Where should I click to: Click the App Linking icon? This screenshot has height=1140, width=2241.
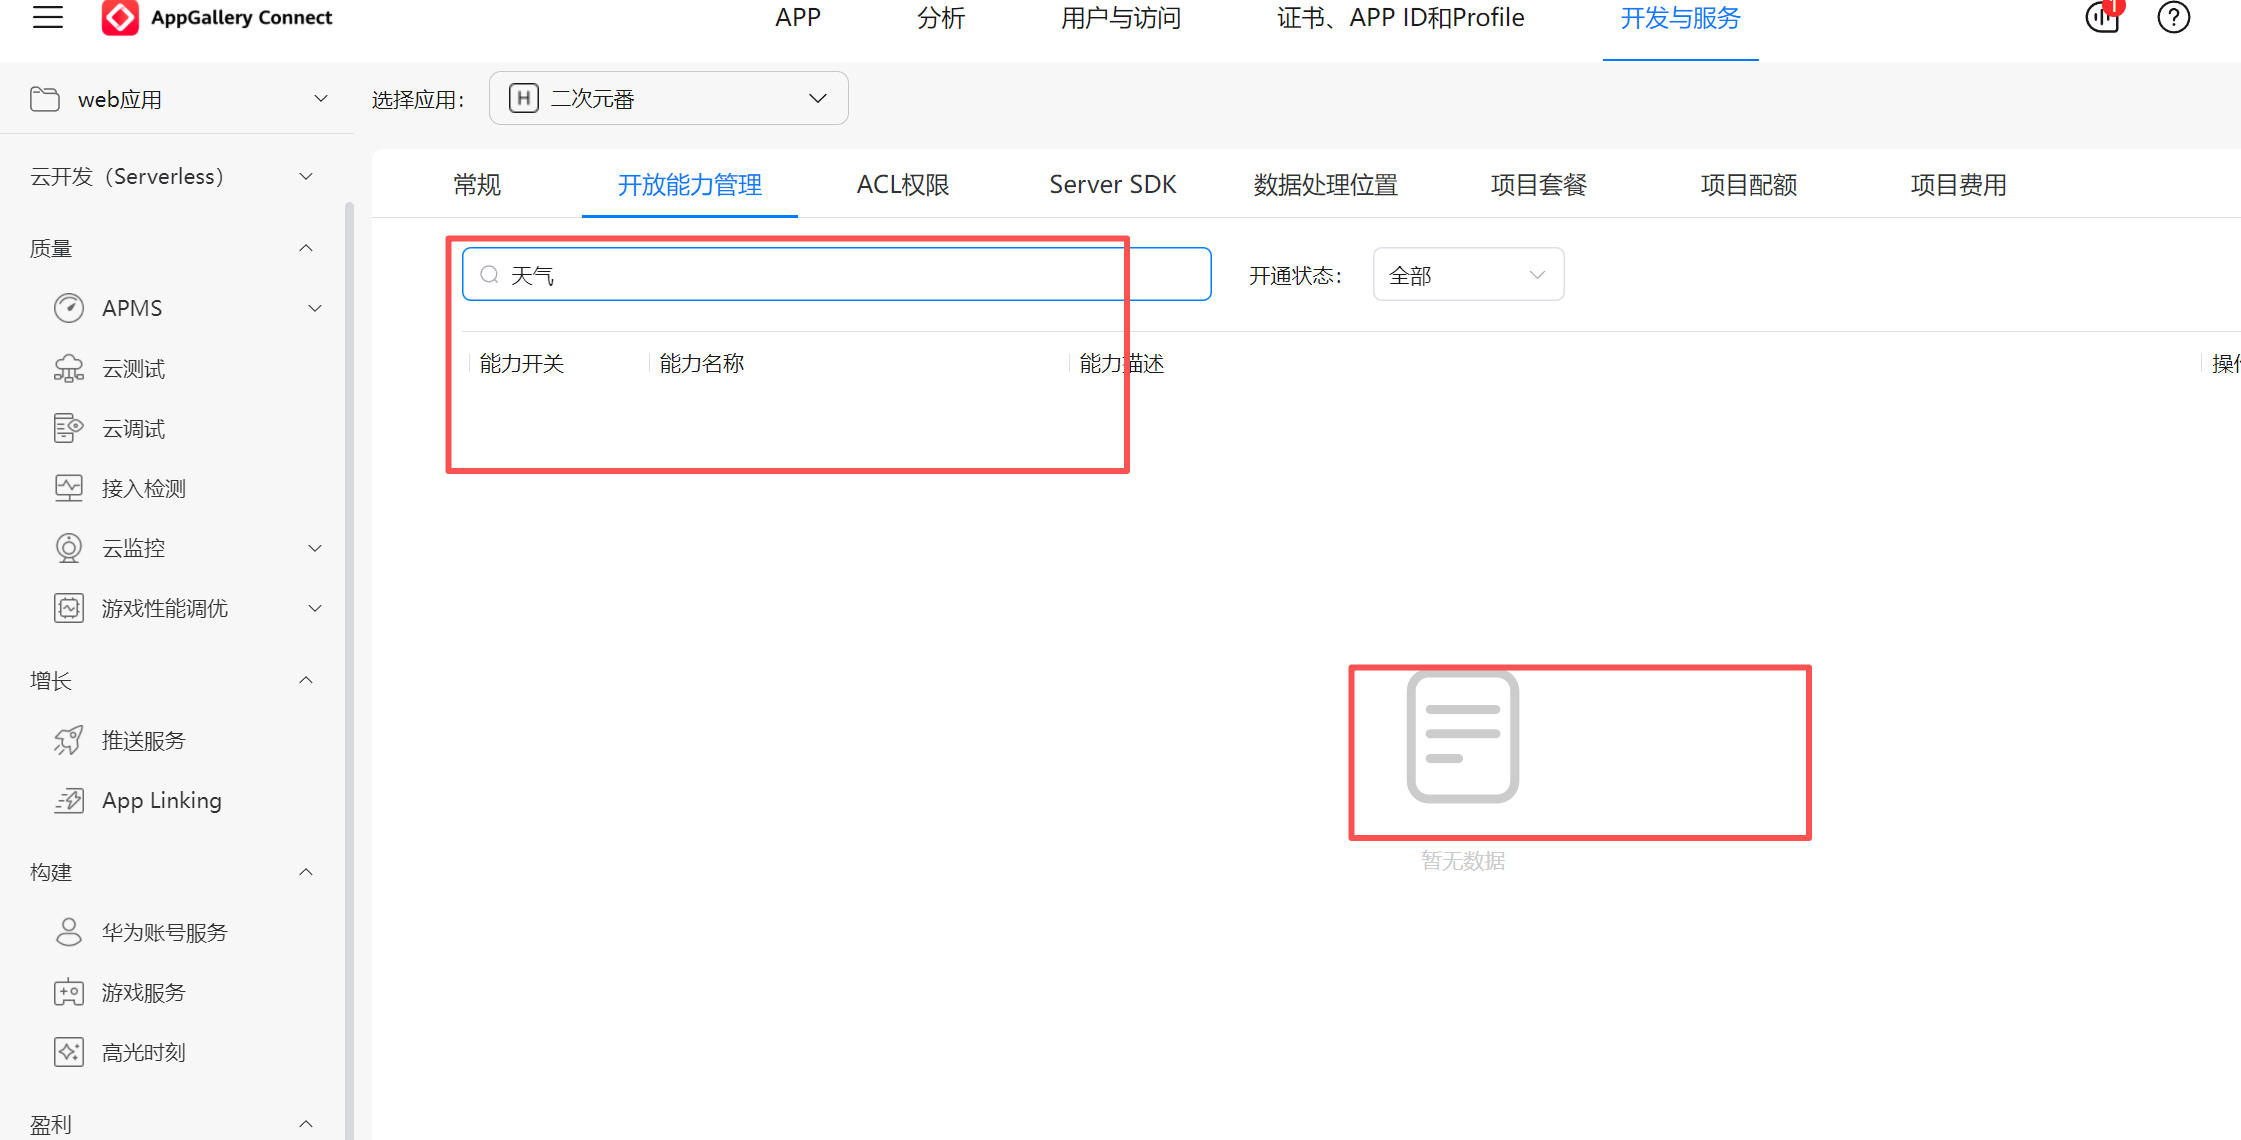(x=68, y=800)
